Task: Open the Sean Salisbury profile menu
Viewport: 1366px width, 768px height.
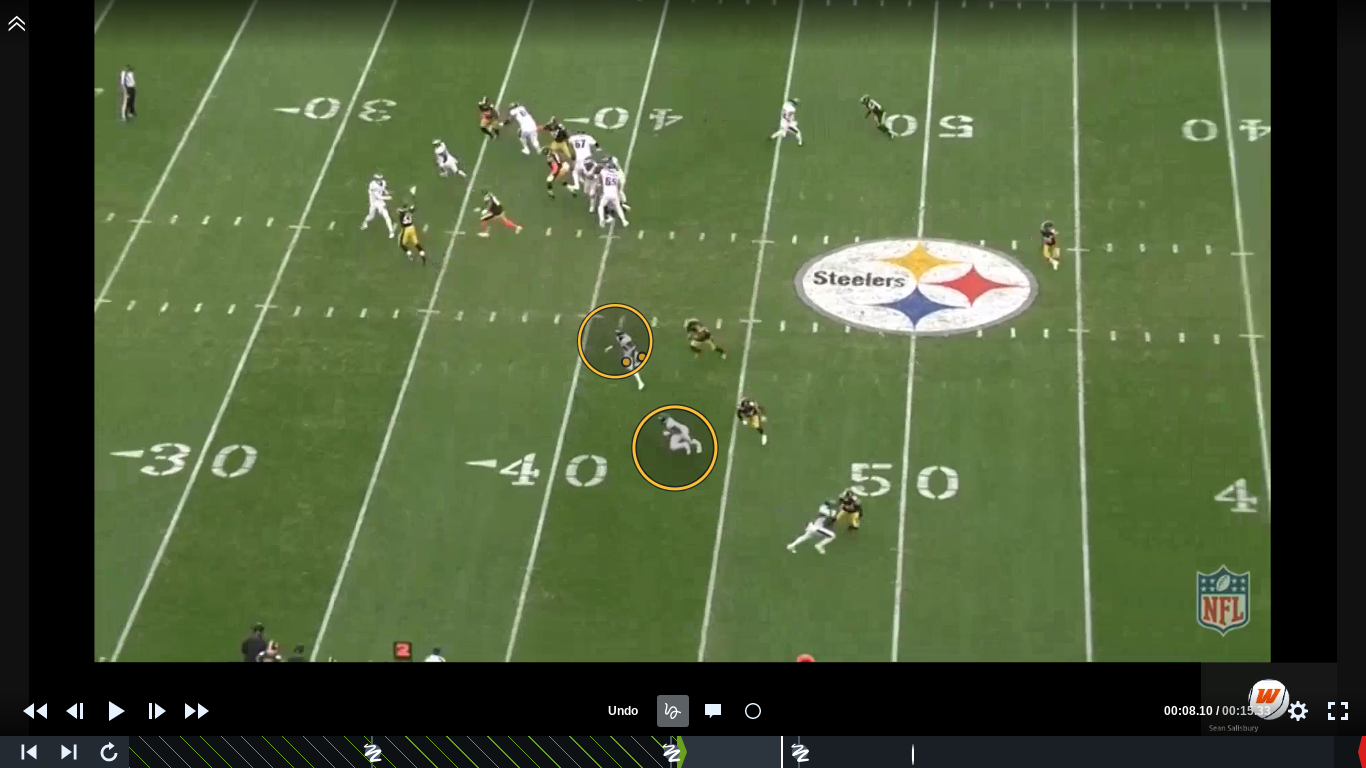Action: (x=1267, y=699)
